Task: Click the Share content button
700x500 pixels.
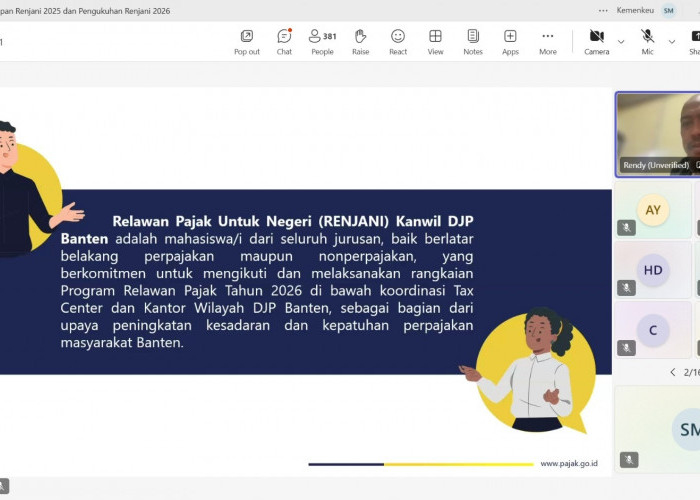Action: click(695, 42)
